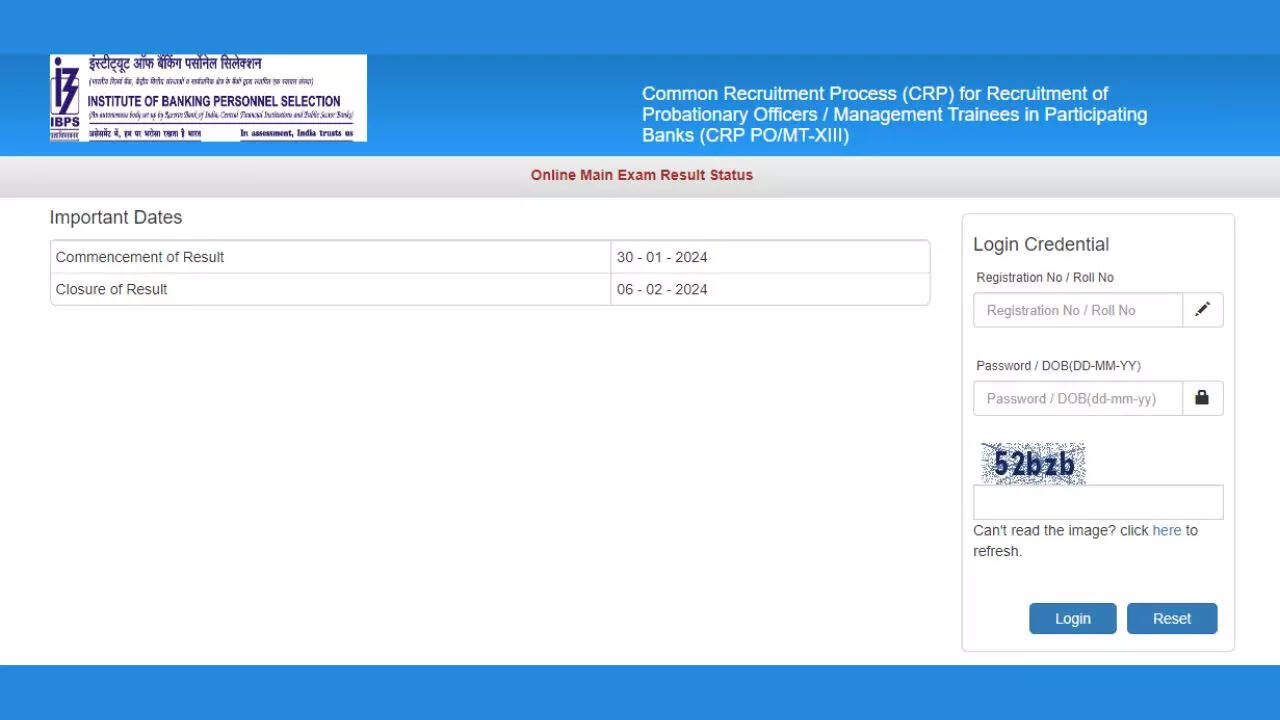Click 'here' link to refresh captcha
Viewport: 1280px width, 720px height.
coord(1166,531)
